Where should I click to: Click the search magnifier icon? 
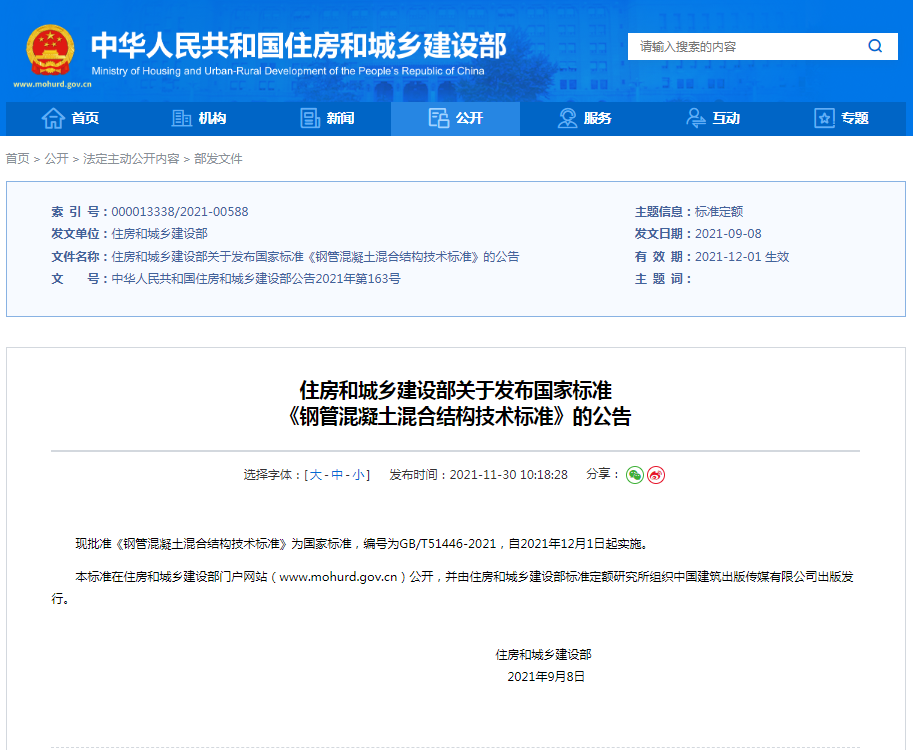(875, 46)
